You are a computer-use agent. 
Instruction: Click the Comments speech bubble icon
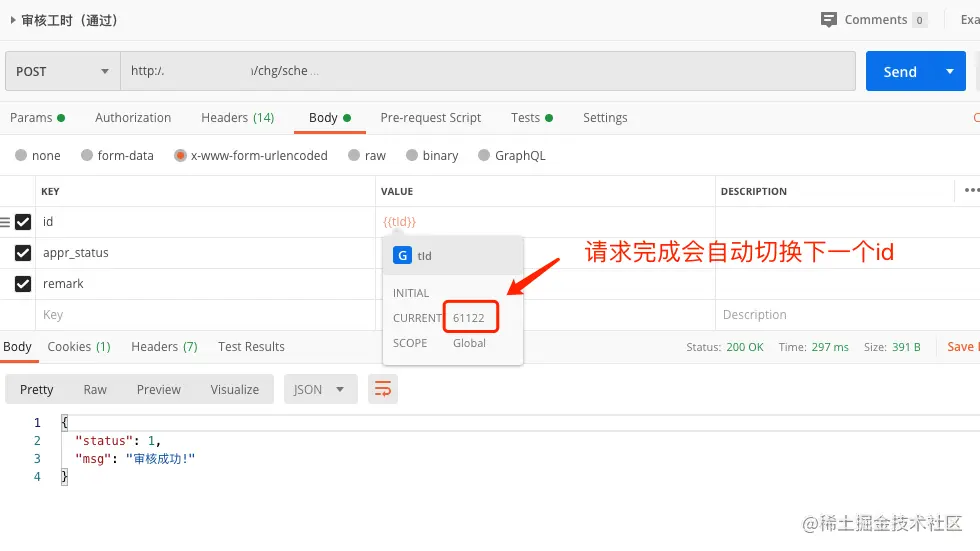(828, 20)
